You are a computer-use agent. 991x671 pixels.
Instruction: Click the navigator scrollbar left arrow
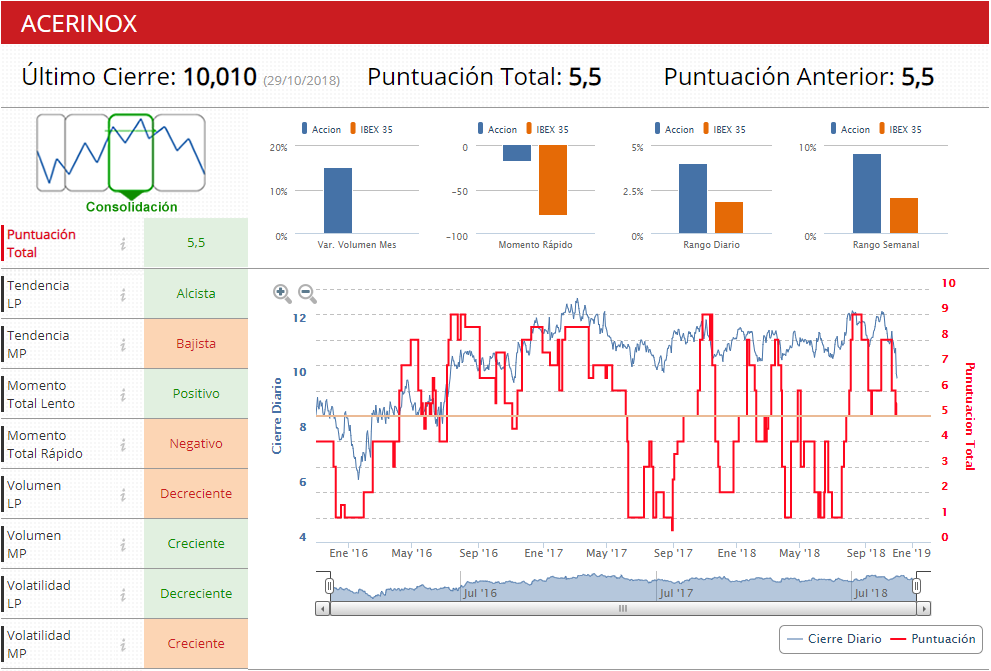pos(323,609)
